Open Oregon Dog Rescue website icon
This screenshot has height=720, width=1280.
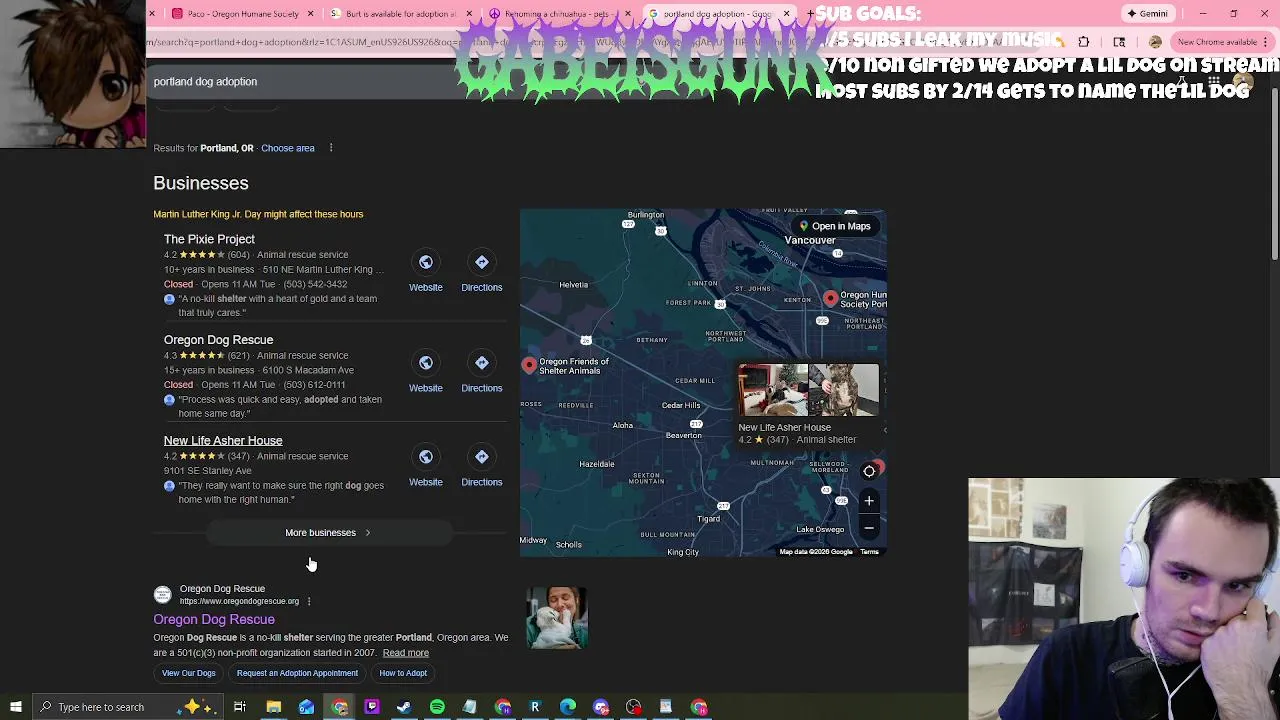click(425, 363)
